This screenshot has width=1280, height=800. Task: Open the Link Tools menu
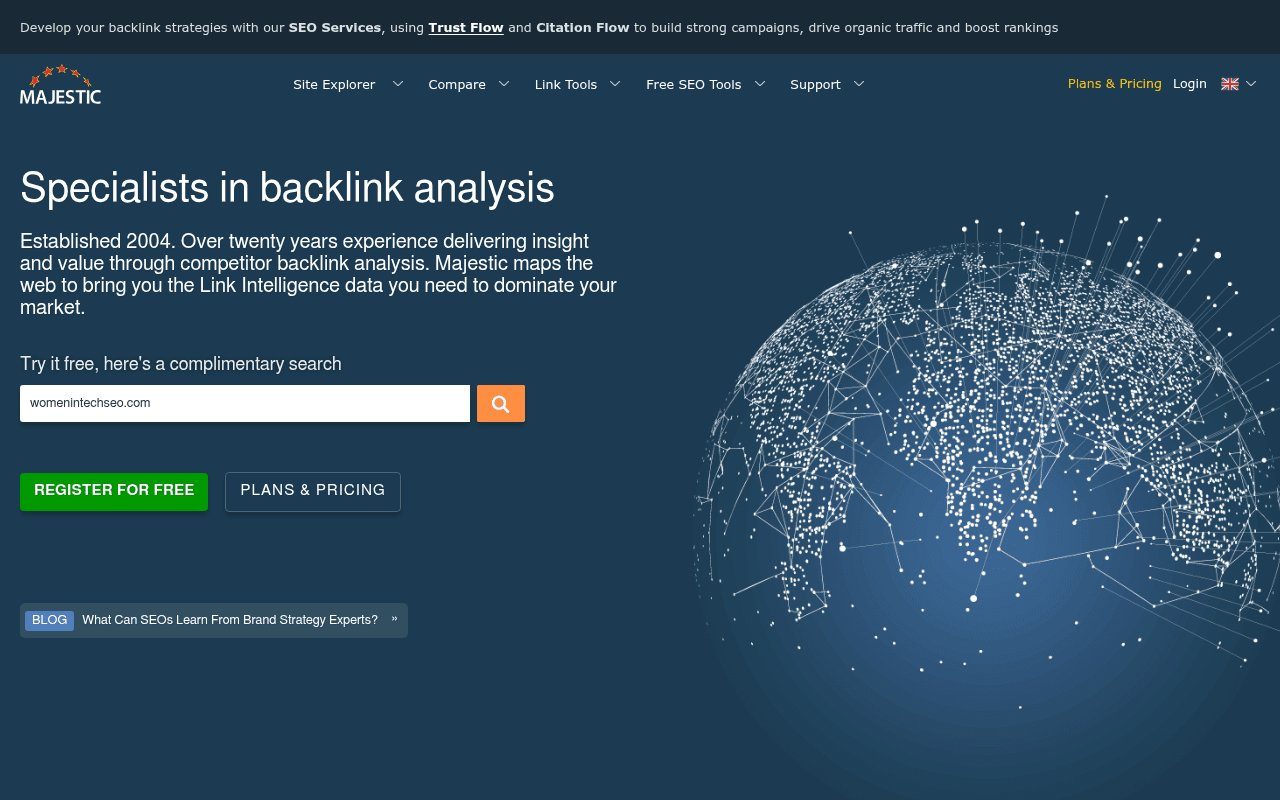point(566,84)
